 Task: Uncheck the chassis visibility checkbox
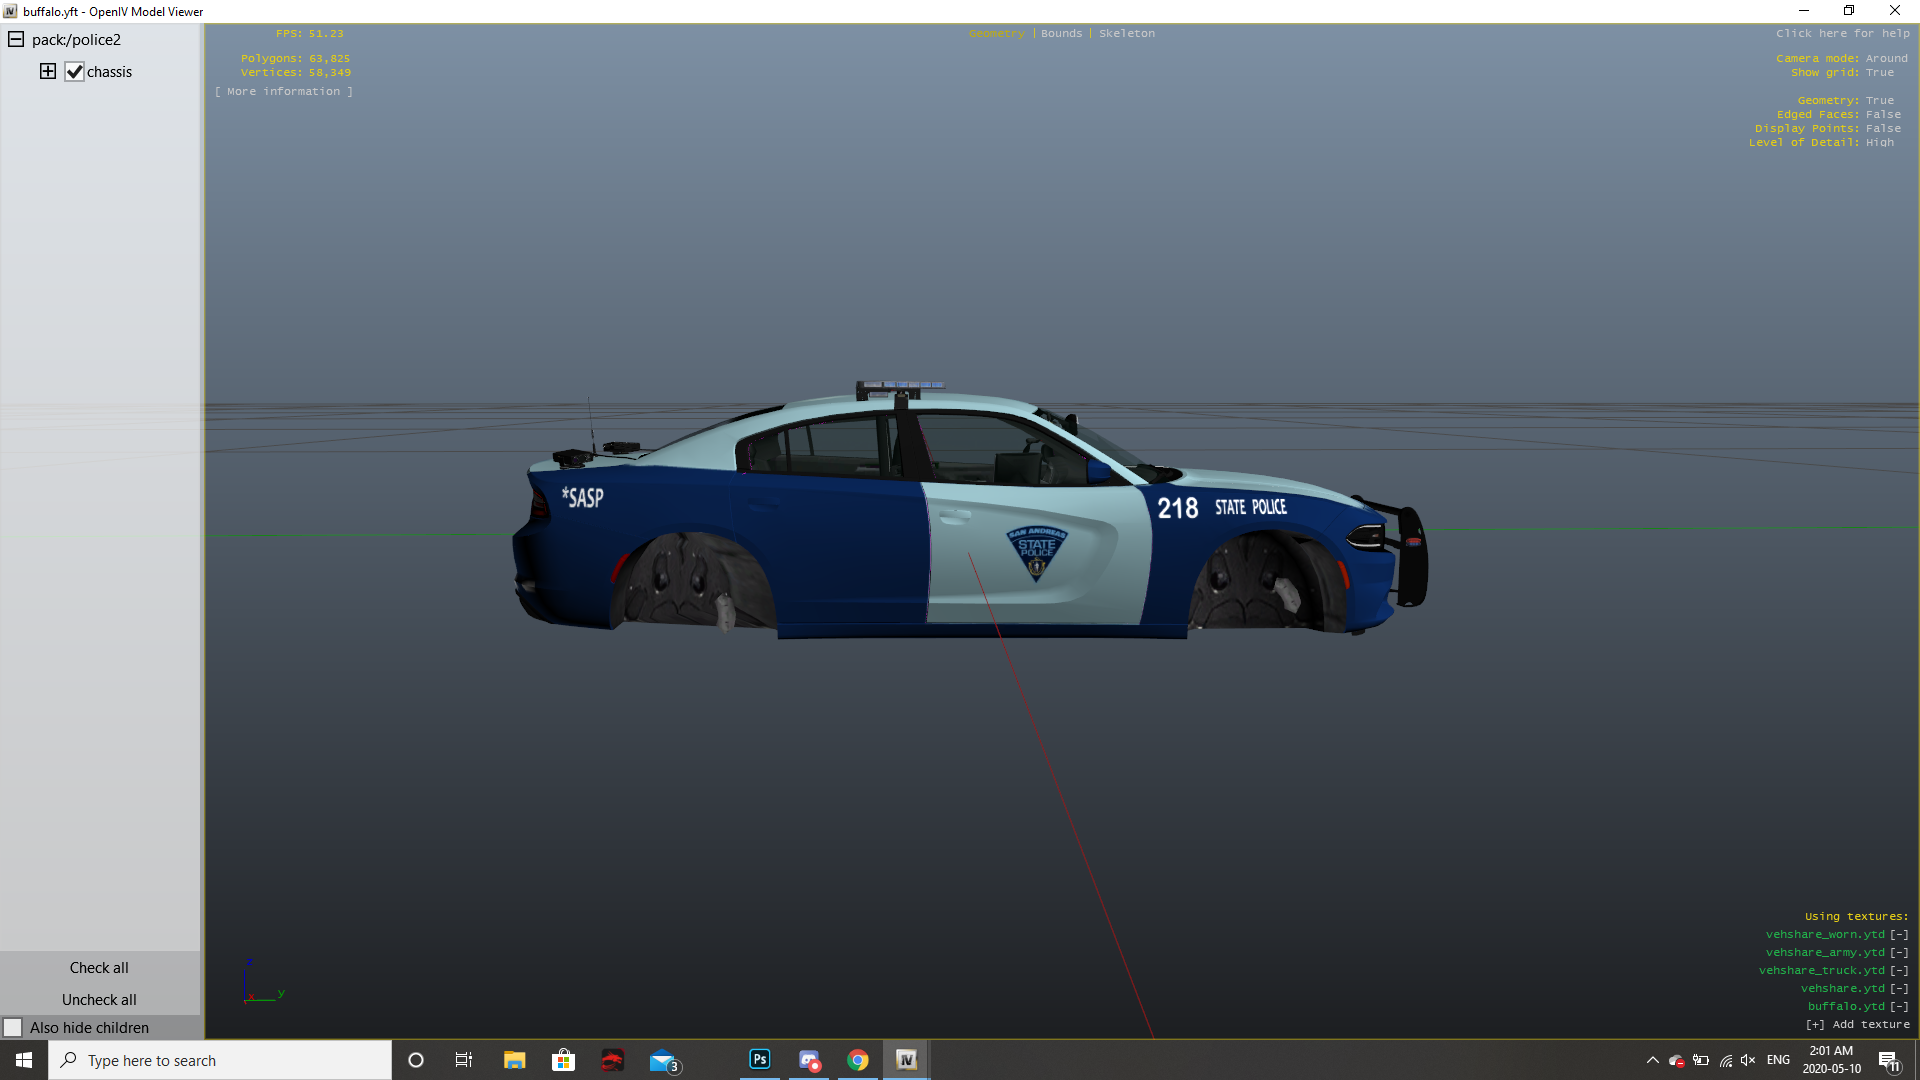coord(74,71)
